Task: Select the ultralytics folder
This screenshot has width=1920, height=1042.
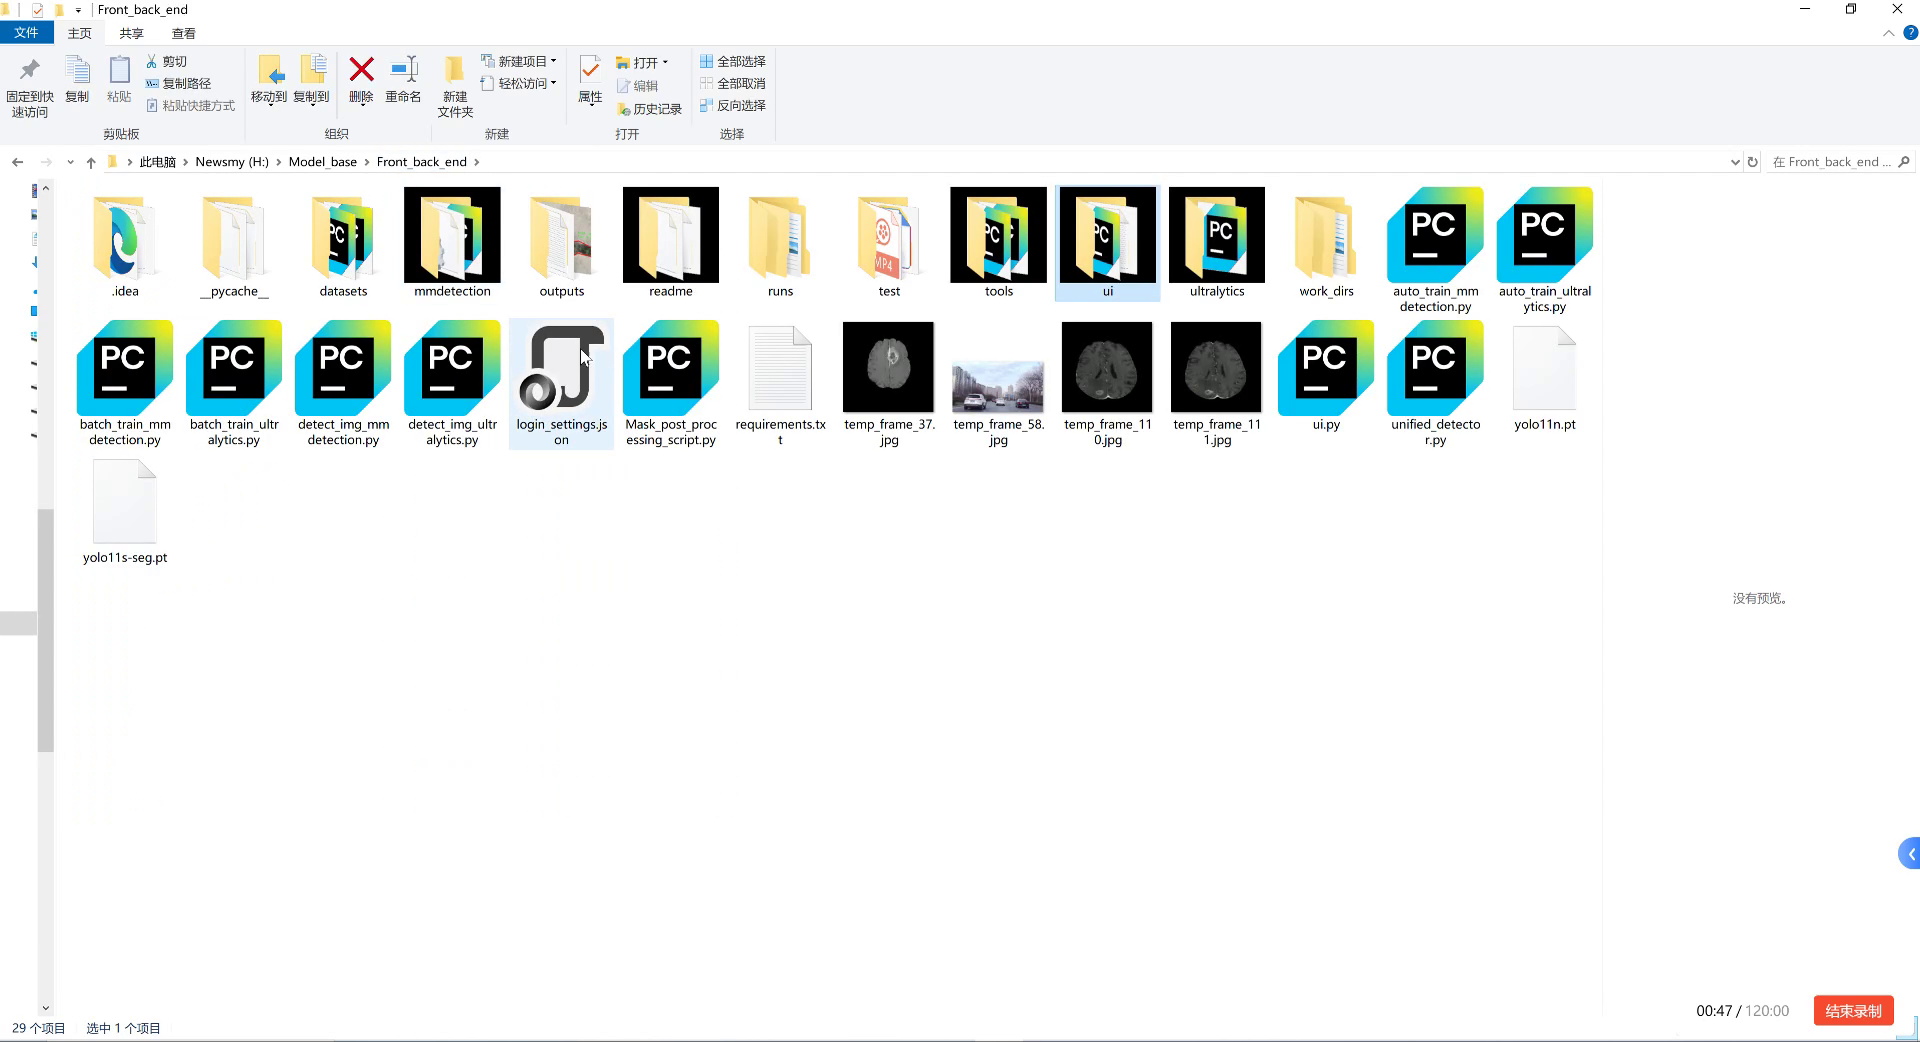Action: coord(1217,243)
